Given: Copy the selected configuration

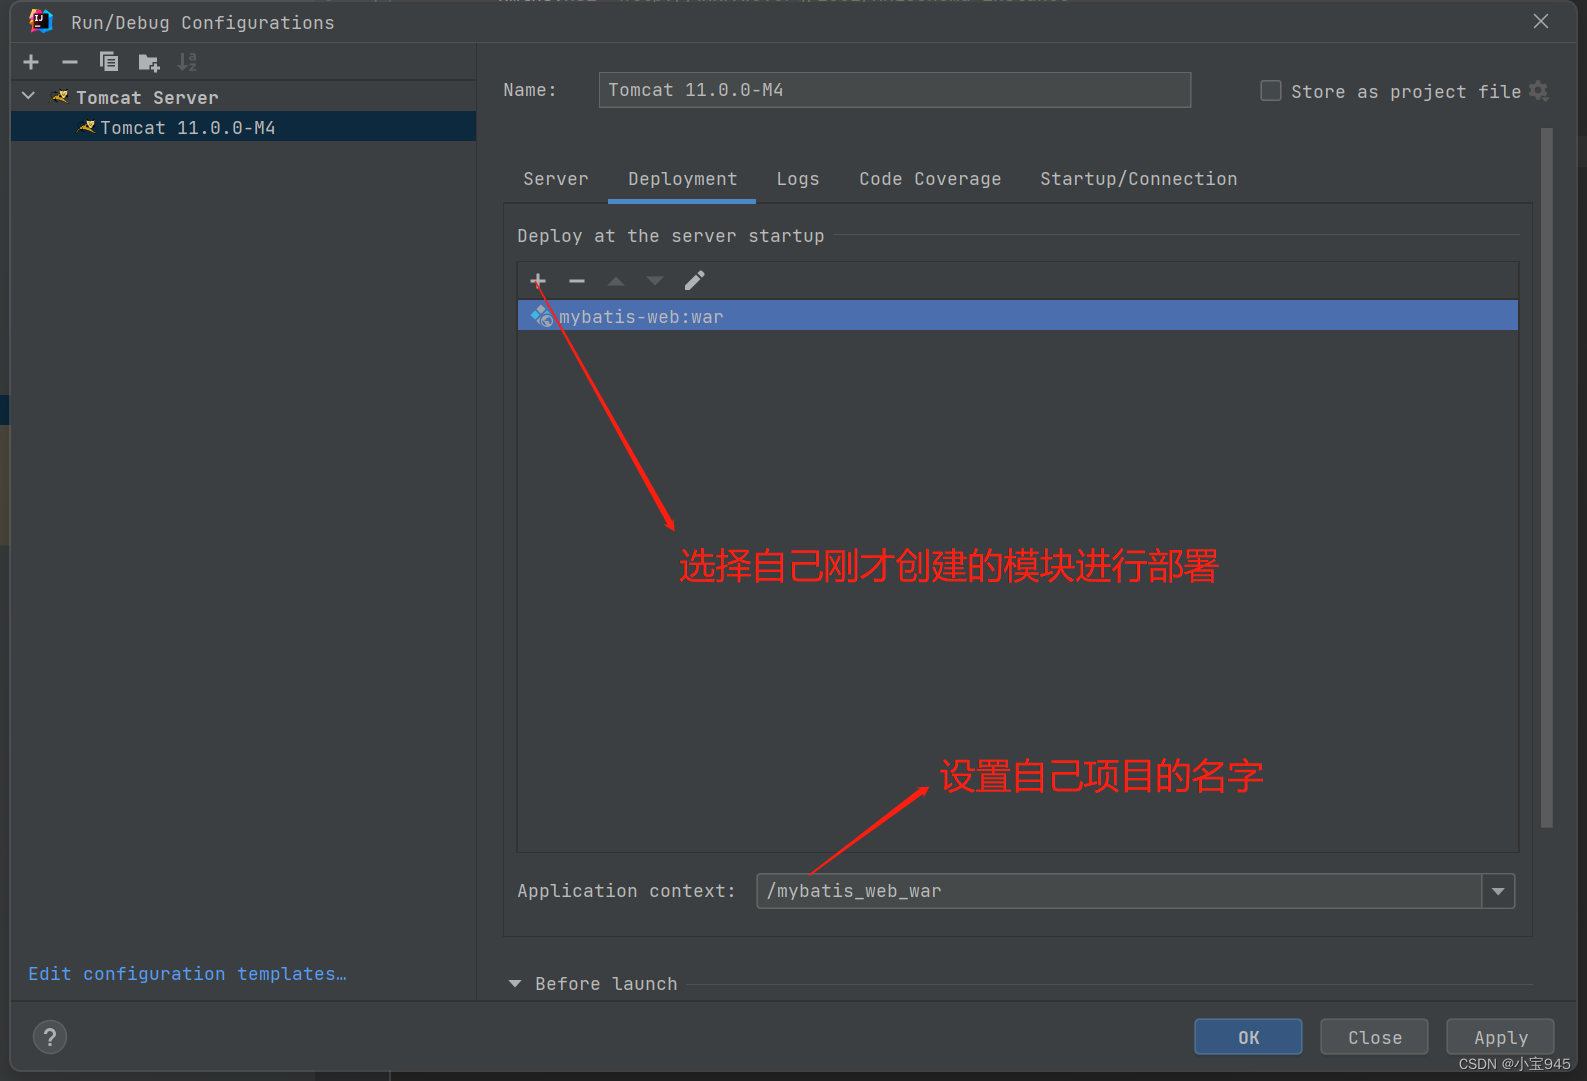Looking at the screenshot, I should pos(109,62).
